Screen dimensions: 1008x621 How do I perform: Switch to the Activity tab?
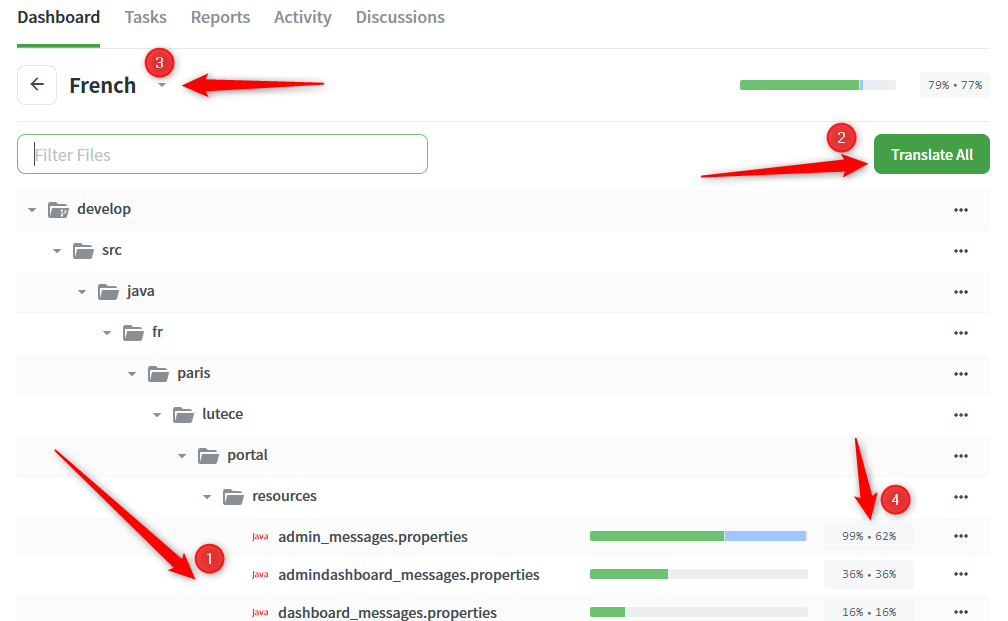coord(302,17)
